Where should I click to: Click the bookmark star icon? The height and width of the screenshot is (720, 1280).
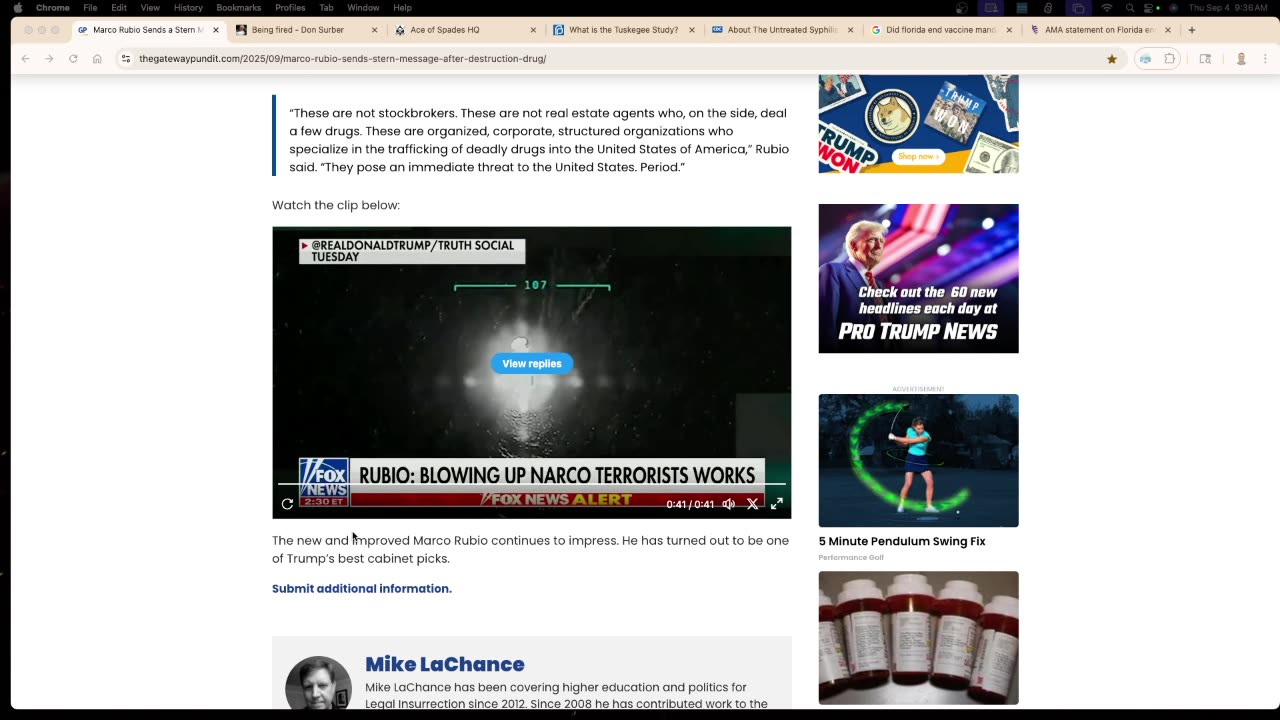[1112, 59]
